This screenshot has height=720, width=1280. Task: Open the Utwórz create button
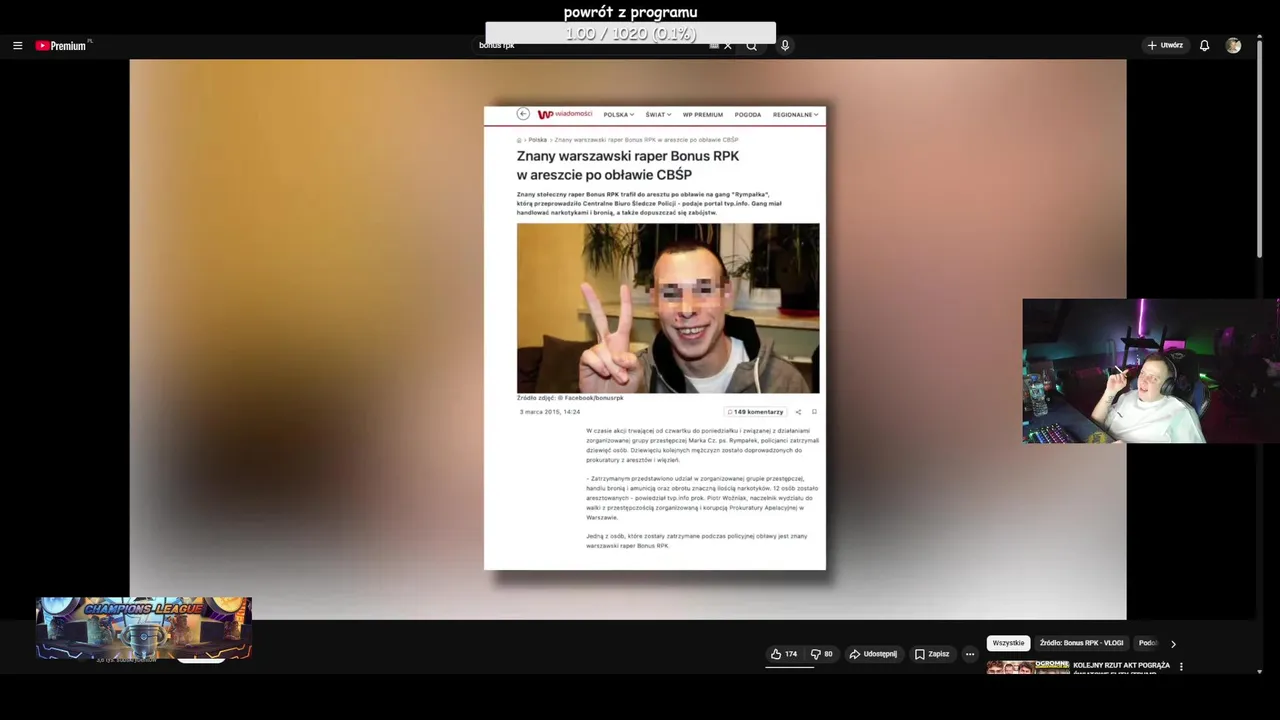pos(1165,46)
